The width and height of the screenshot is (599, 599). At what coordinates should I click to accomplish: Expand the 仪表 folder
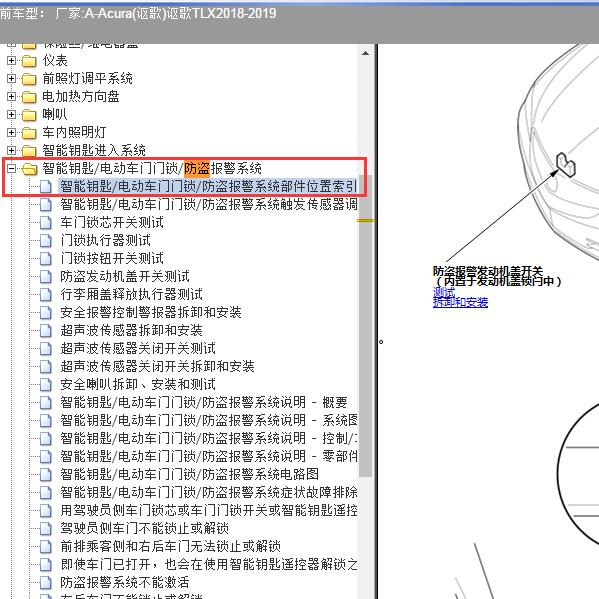tap(11, 60)
